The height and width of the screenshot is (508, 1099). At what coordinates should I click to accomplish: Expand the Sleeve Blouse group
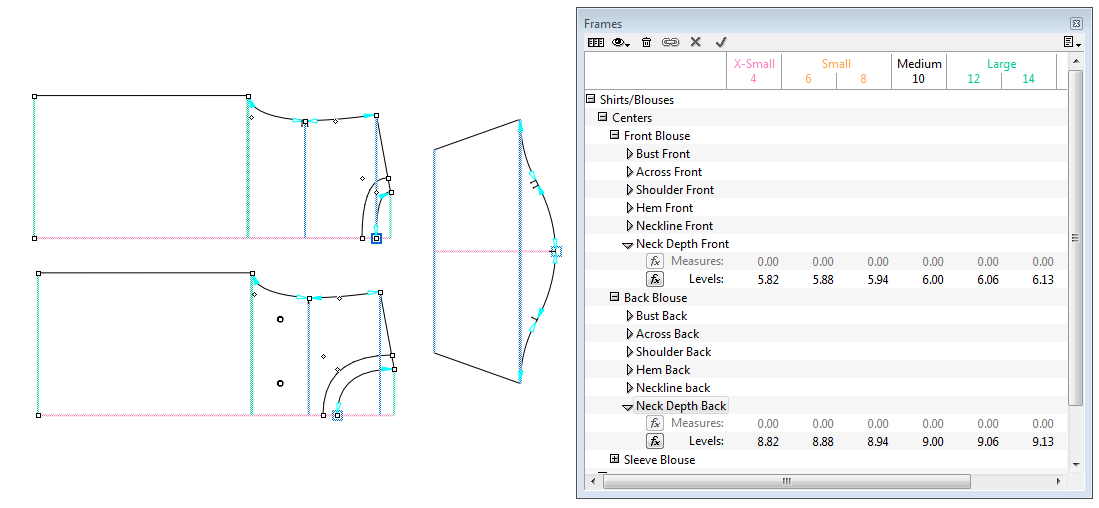coord(615,460)
